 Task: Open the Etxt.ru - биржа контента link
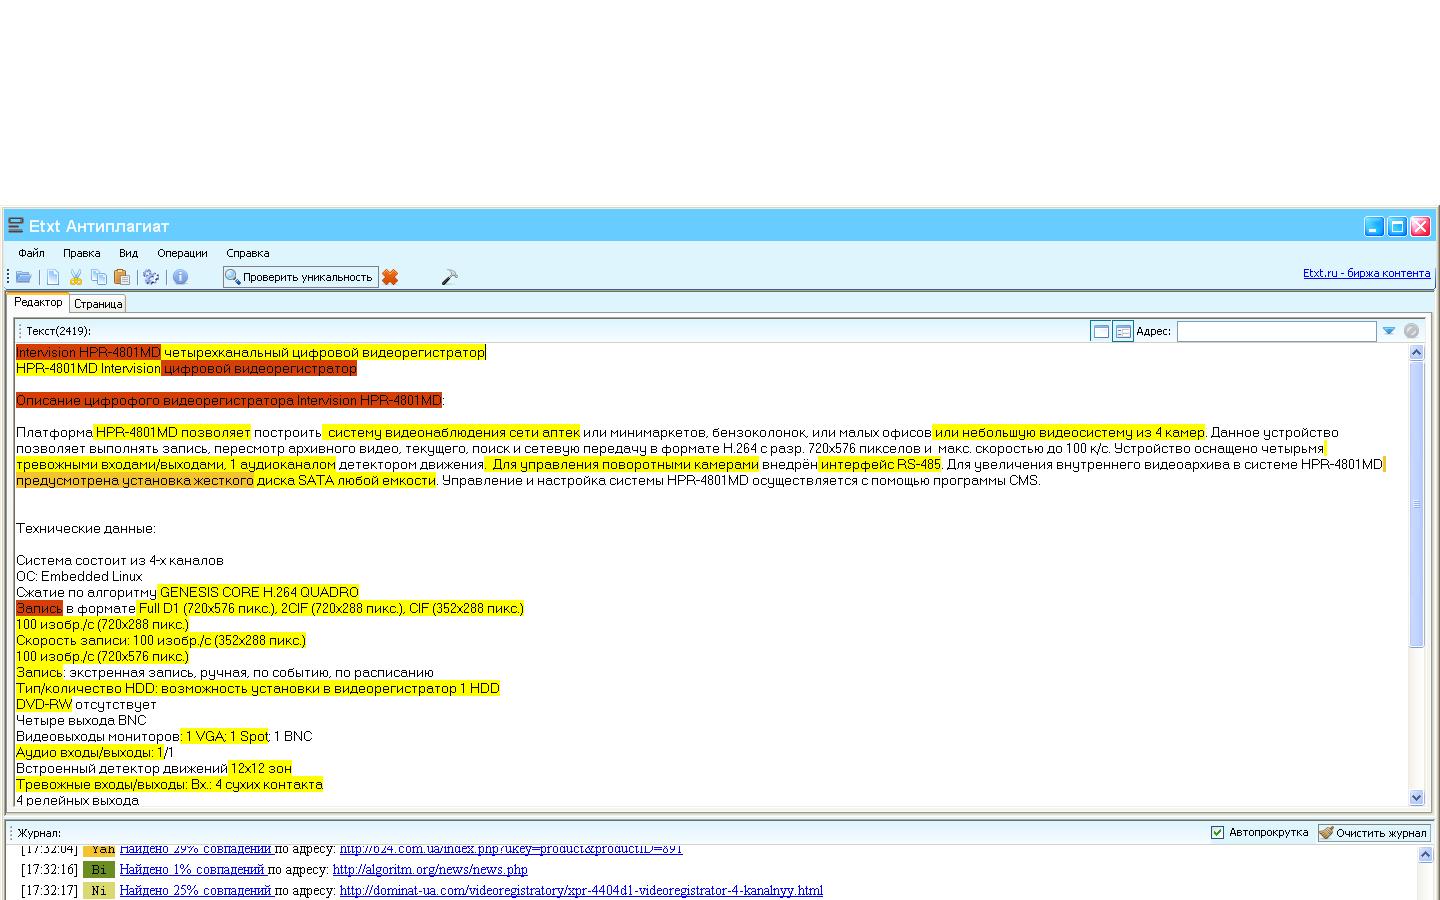pos(1366,273)
